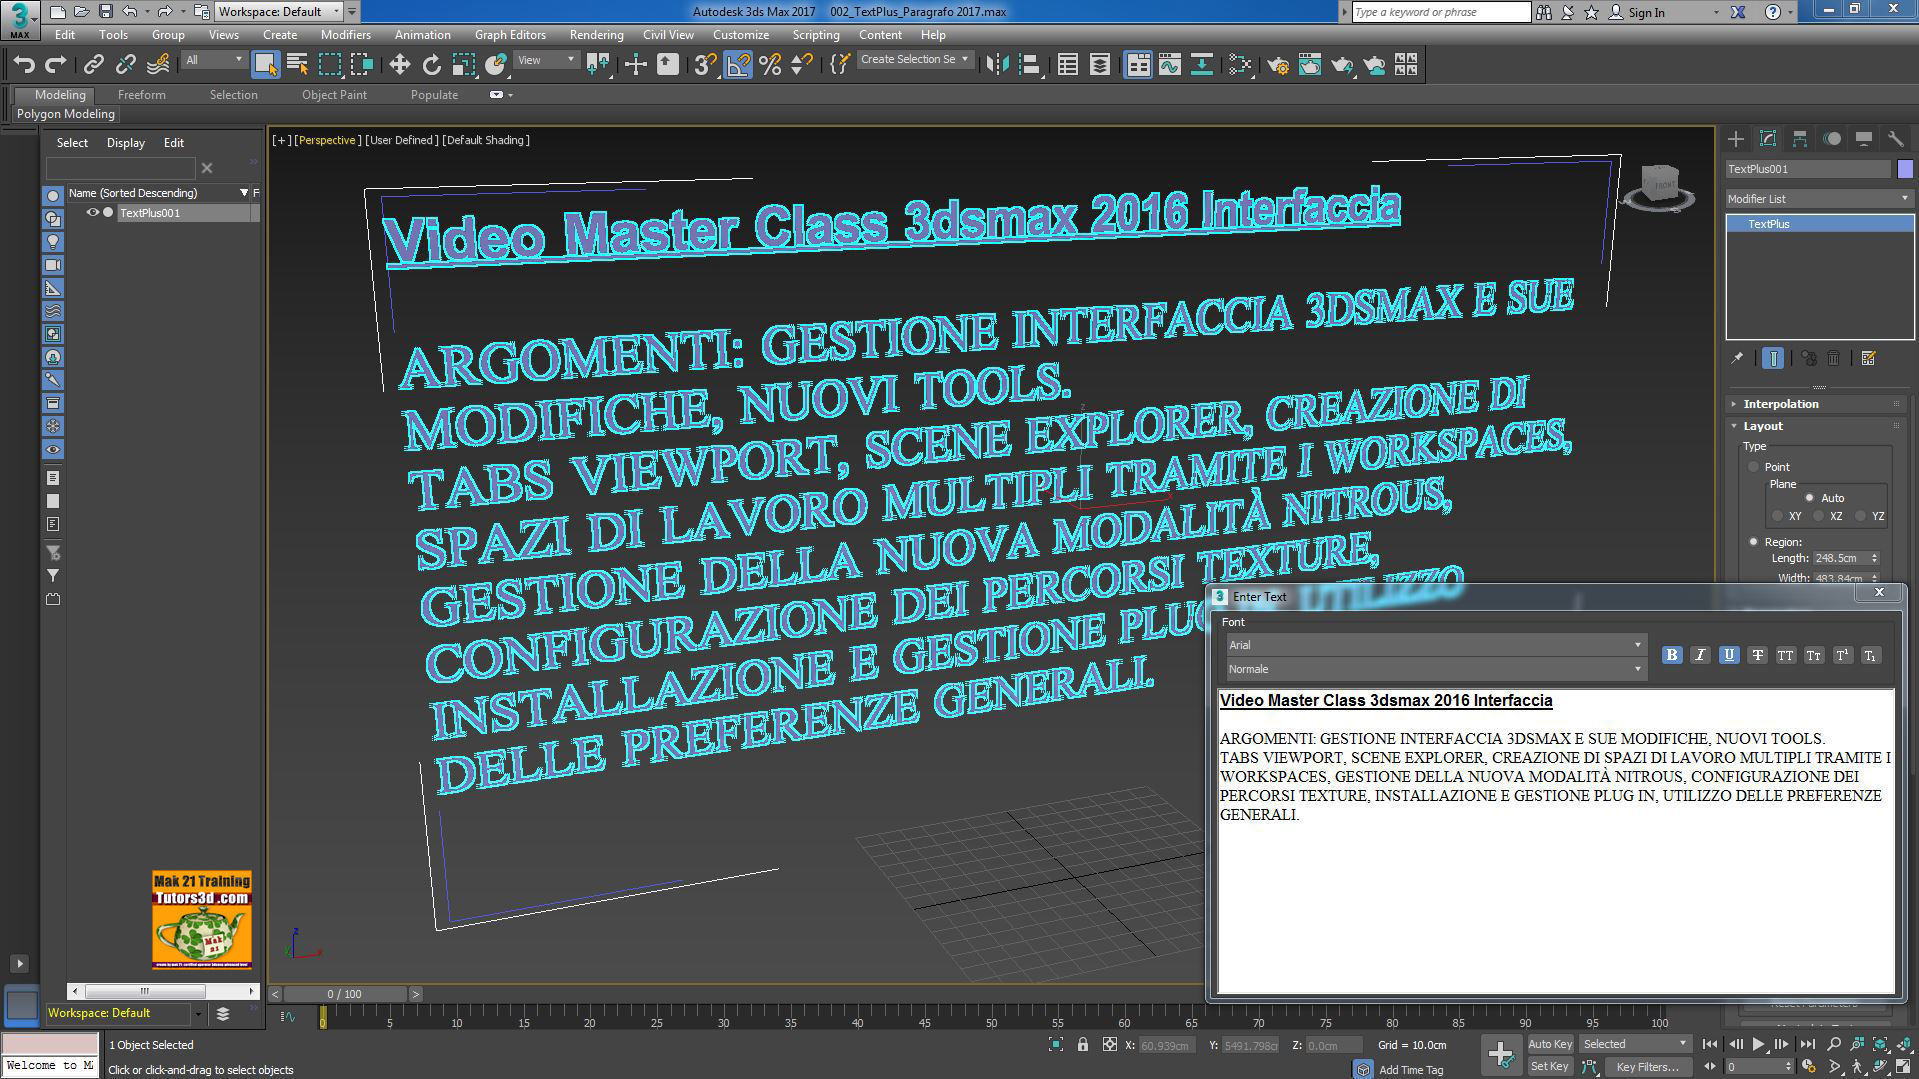
Task: Toggle Underline in Enter Text dialog
Action: 1728,655
